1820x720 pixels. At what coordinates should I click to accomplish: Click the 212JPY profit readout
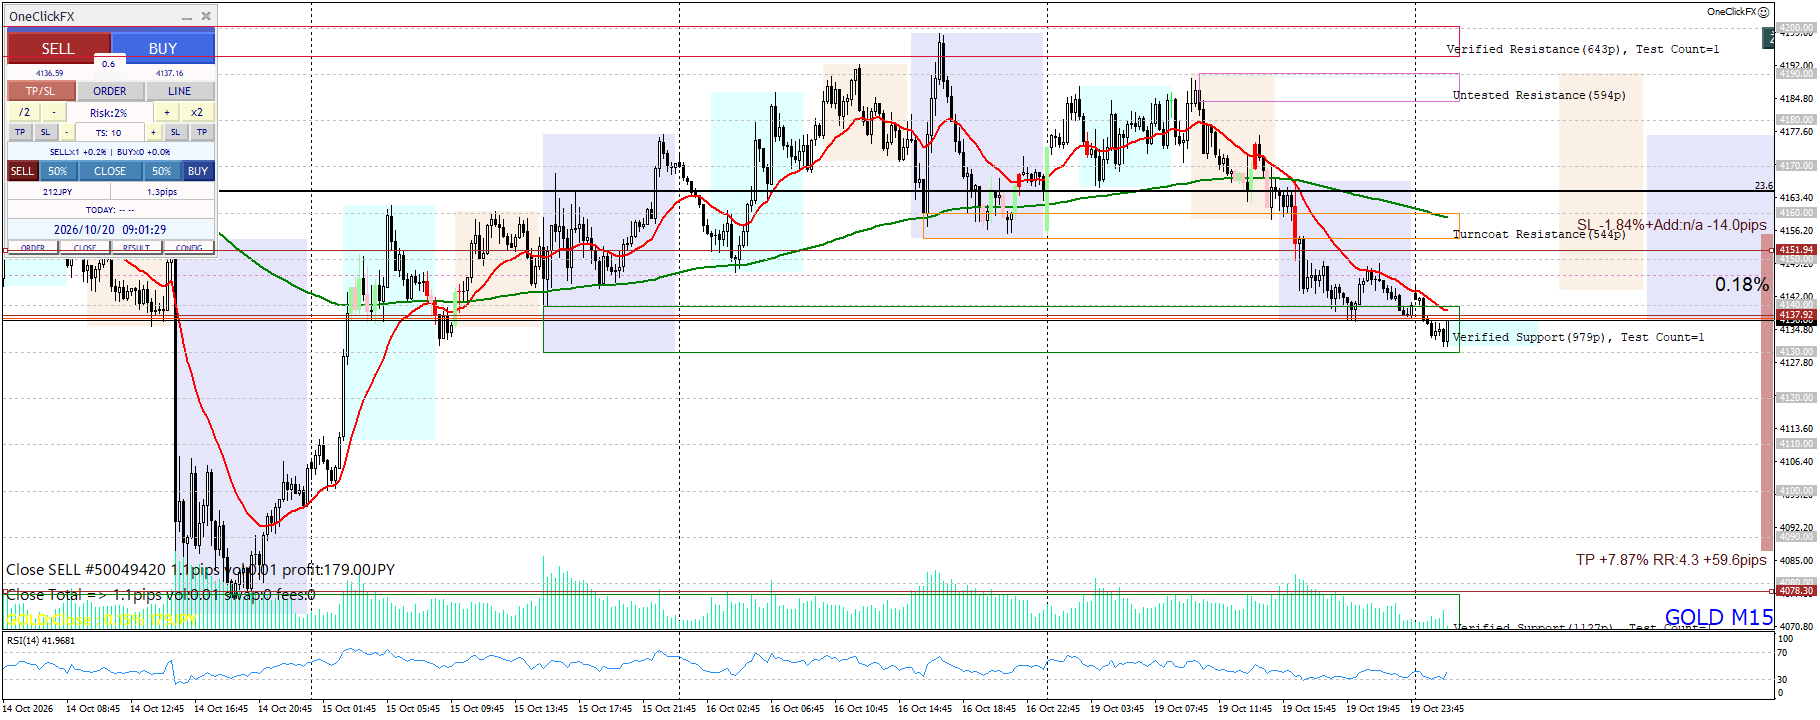click(58, 192)
